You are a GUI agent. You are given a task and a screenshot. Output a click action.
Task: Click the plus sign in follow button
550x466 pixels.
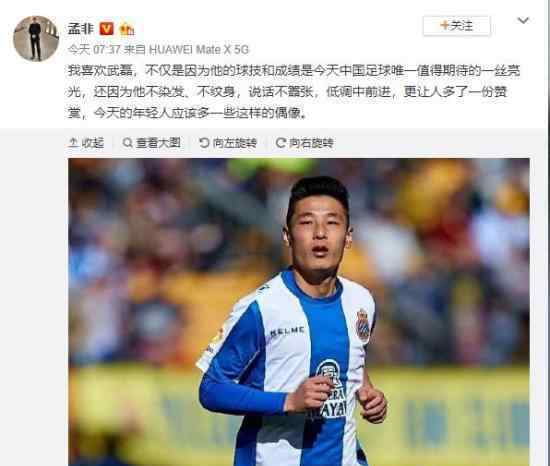(444, 25)
